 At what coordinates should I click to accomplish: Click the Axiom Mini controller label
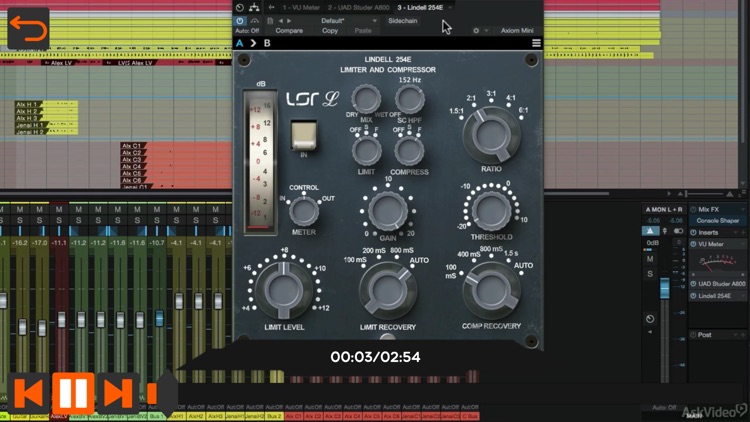tap(517, 31)
